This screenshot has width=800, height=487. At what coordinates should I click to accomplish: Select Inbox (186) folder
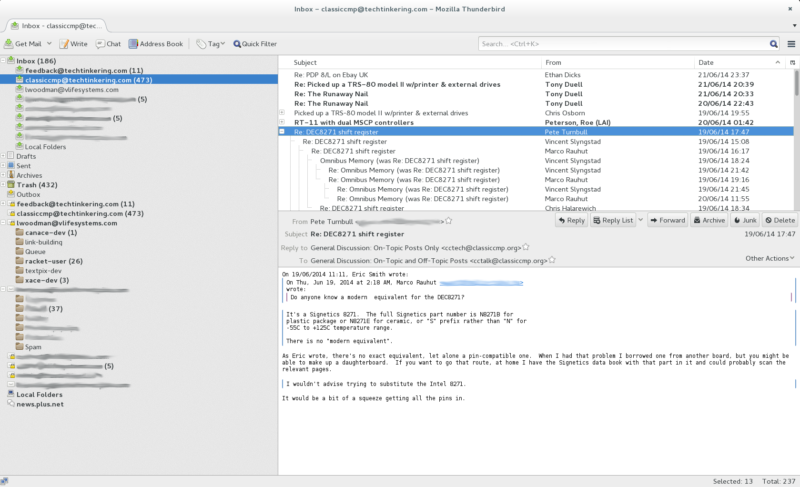pyautogui.click(x=36, y=61)
